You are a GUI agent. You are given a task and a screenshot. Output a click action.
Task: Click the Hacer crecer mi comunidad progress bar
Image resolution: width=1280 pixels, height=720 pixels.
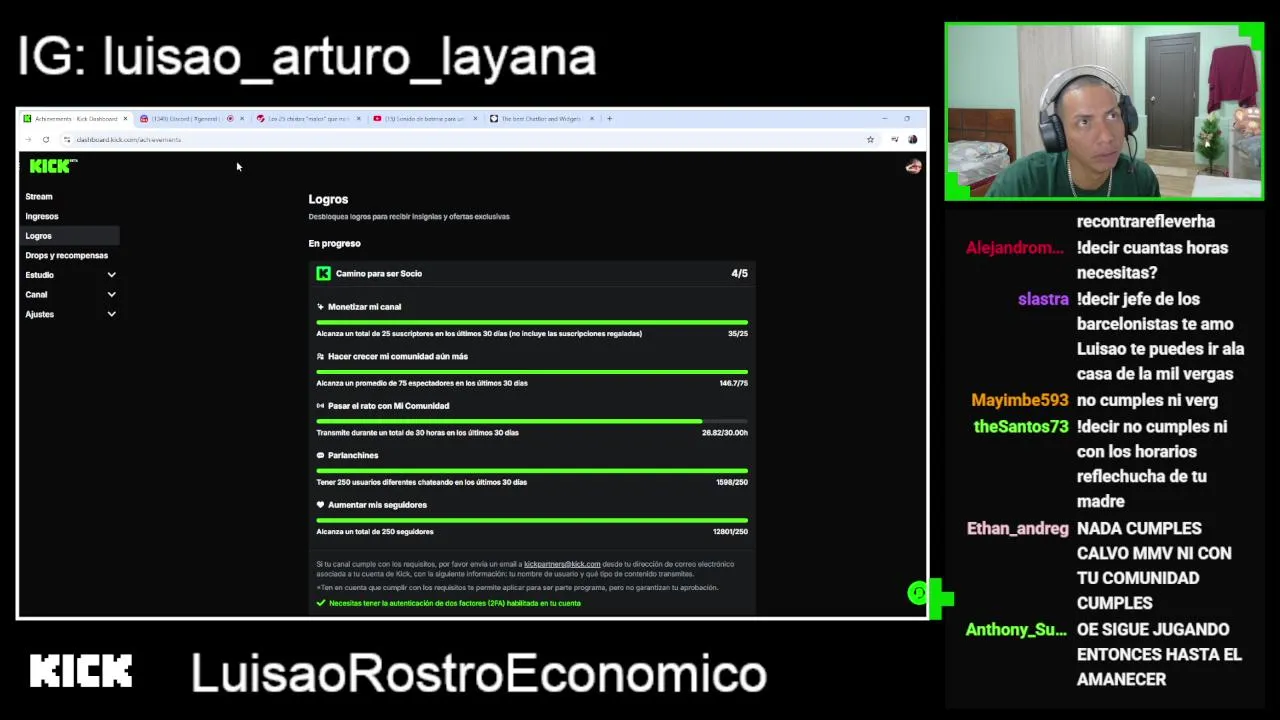tap(532, 371)
